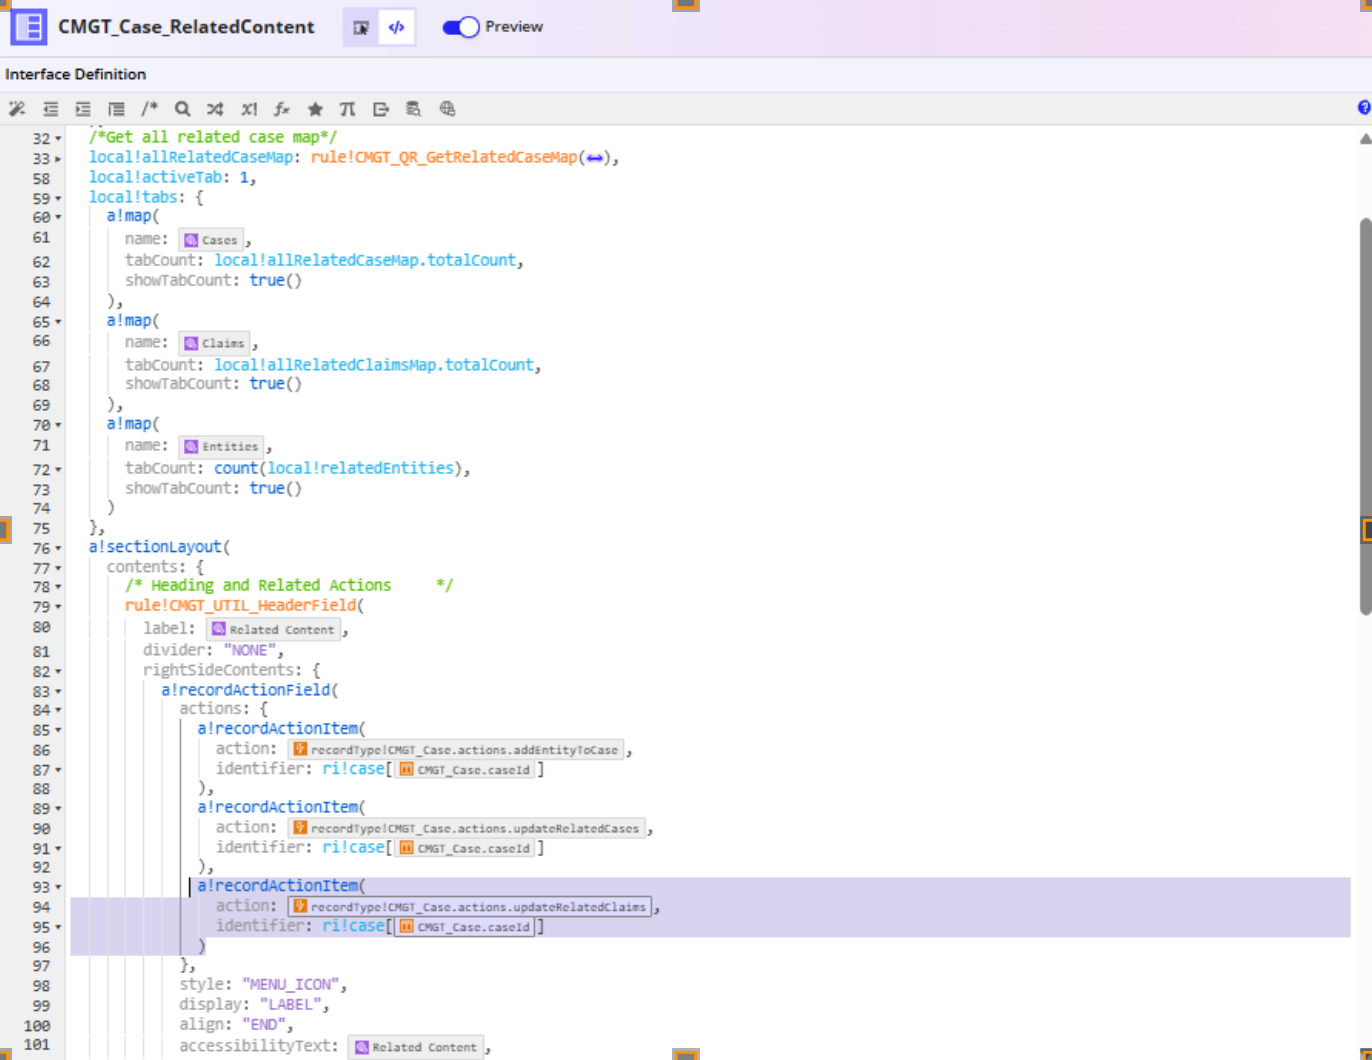Screen dimensions: 1372x1060
Task: Open the updateRelatedClaims record action reference
Action: pyautogui.click(x=470, y=907)
